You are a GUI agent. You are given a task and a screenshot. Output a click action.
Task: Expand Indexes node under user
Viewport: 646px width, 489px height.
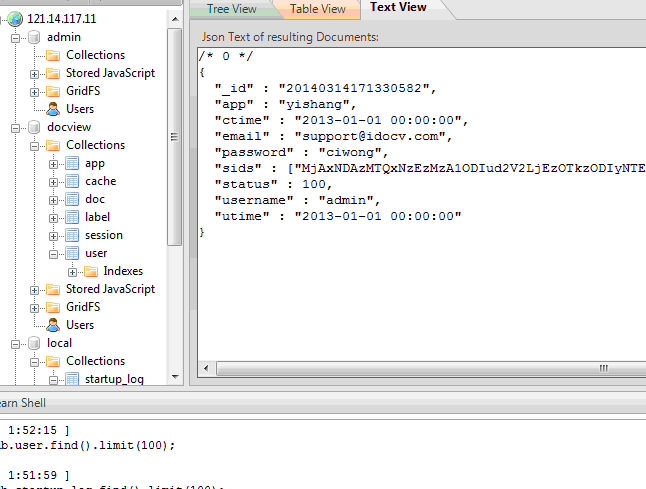pos(73,272)
